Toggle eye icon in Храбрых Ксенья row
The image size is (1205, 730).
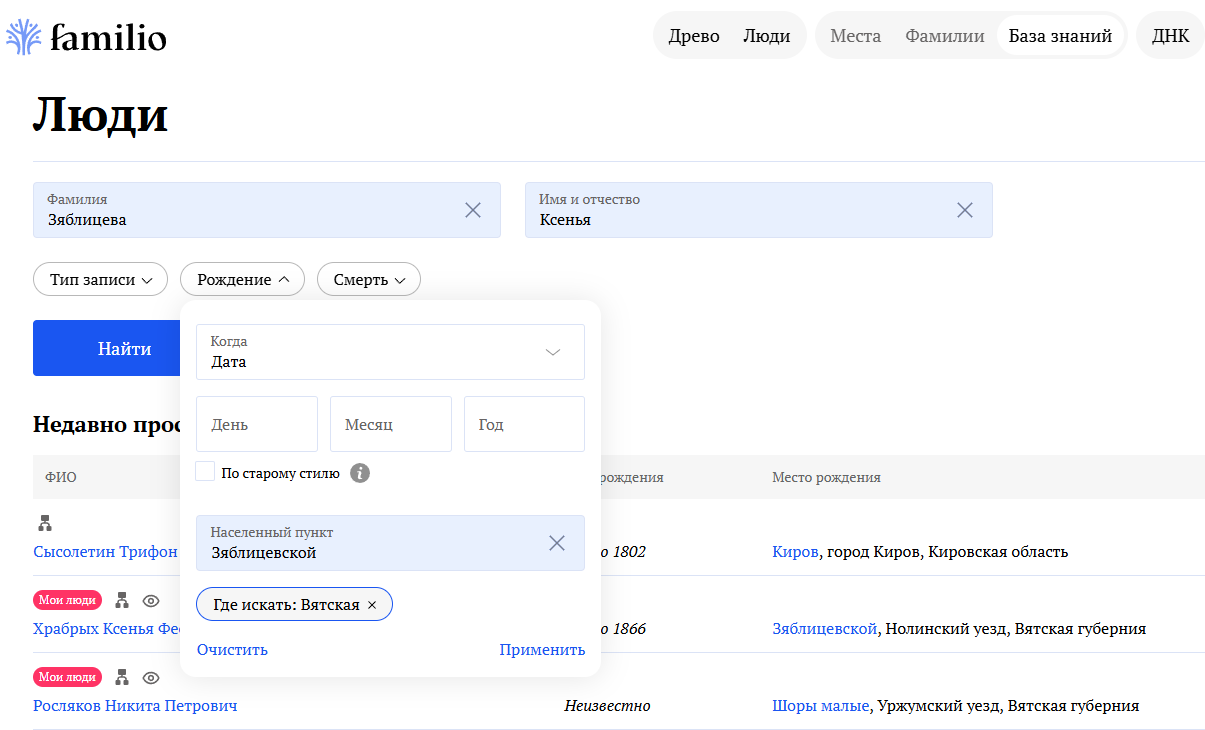pyautogui.click(x=151, y=601)
